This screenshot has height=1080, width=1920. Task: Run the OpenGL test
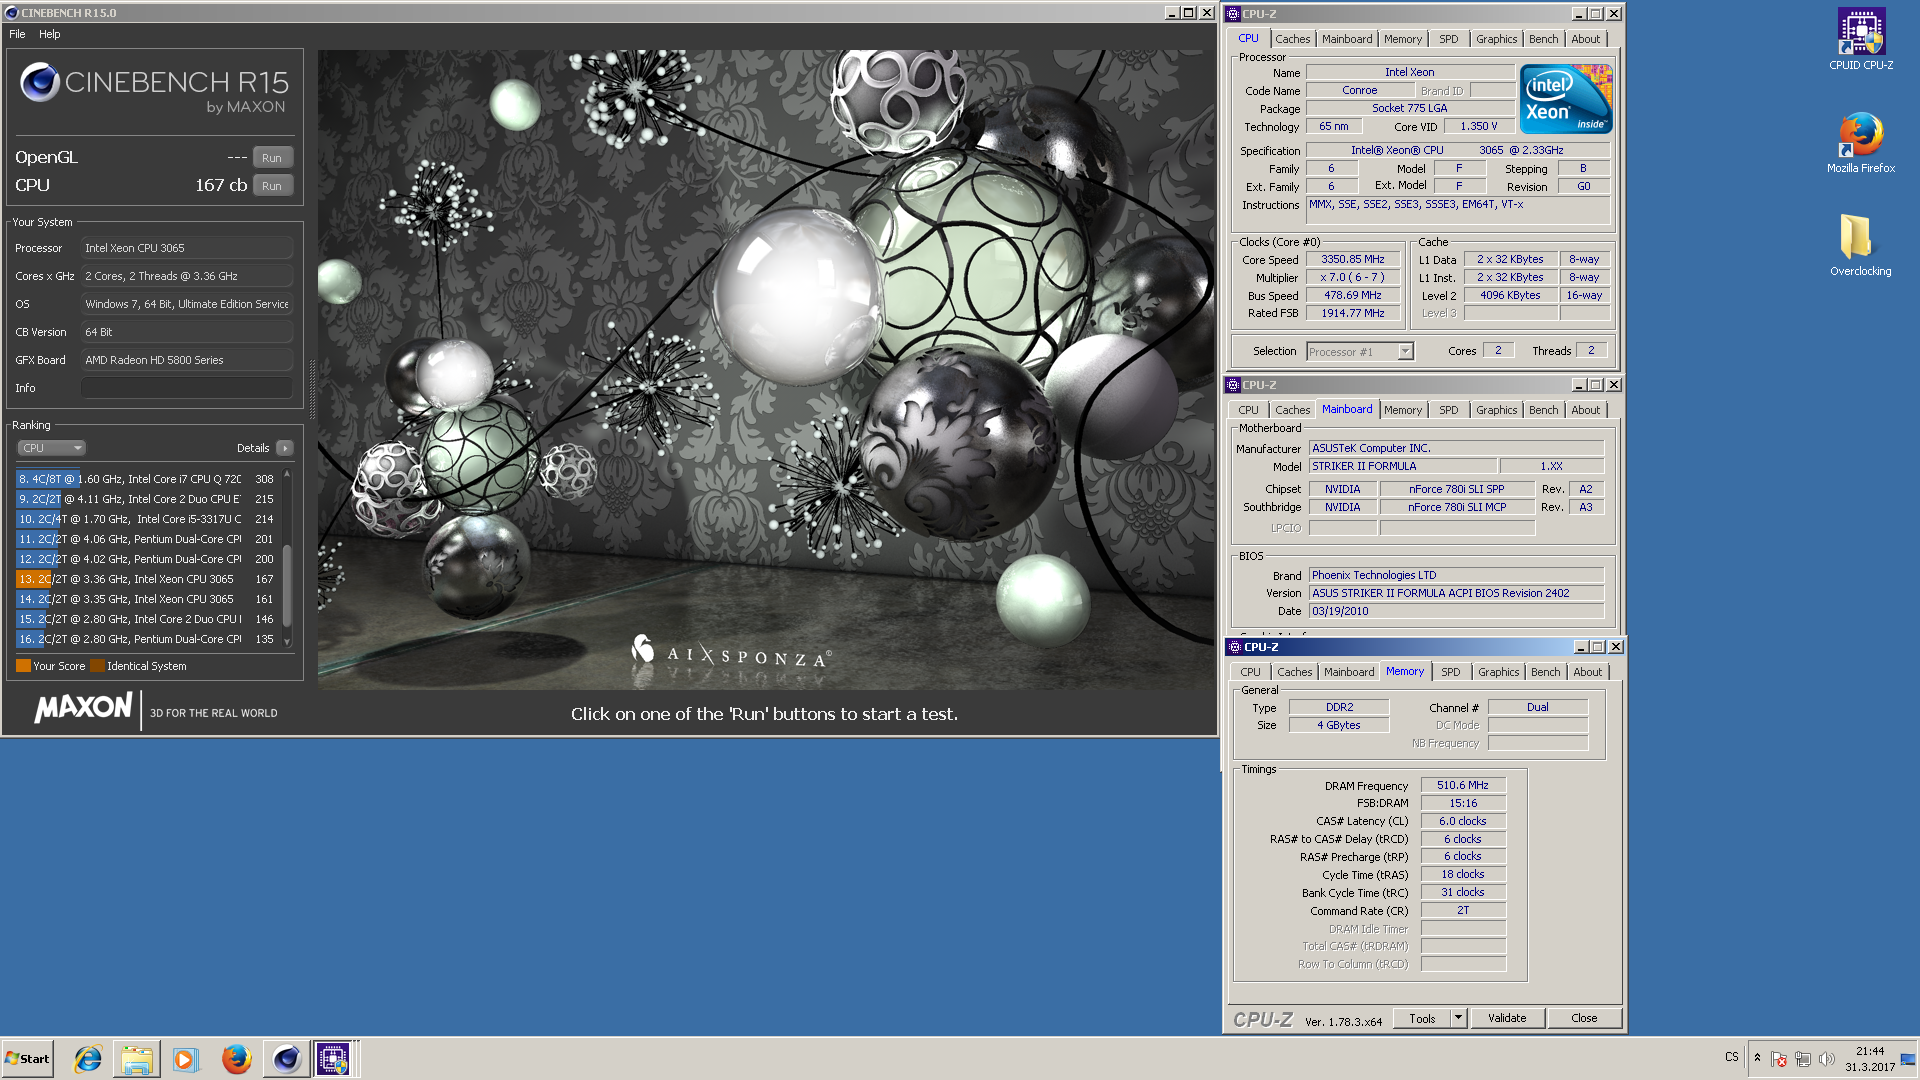click(x=272, y=158)
